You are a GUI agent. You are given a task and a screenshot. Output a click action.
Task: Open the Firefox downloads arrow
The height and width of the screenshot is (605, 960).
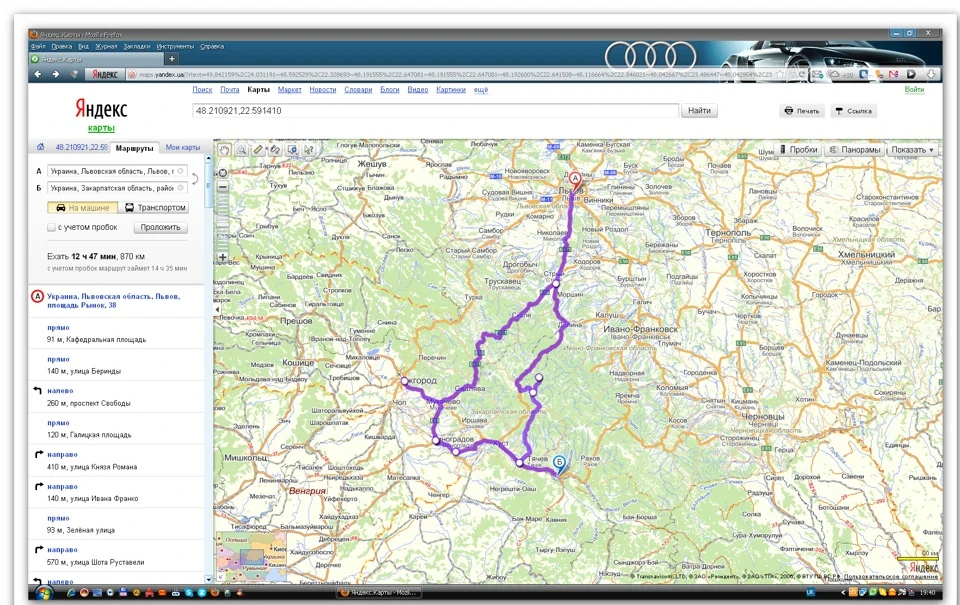tap(931, 74)
